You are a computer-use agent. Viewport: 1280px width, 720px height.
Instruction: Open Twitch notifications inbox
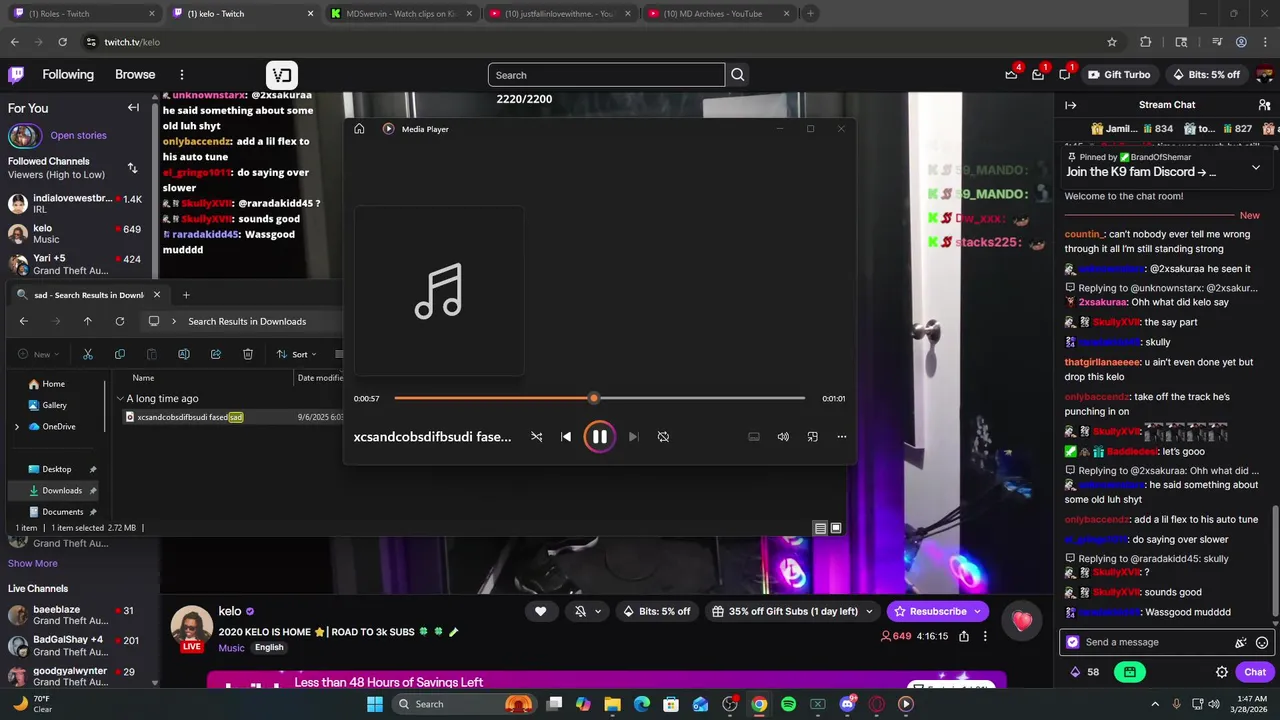click(x=1038, y=75)
